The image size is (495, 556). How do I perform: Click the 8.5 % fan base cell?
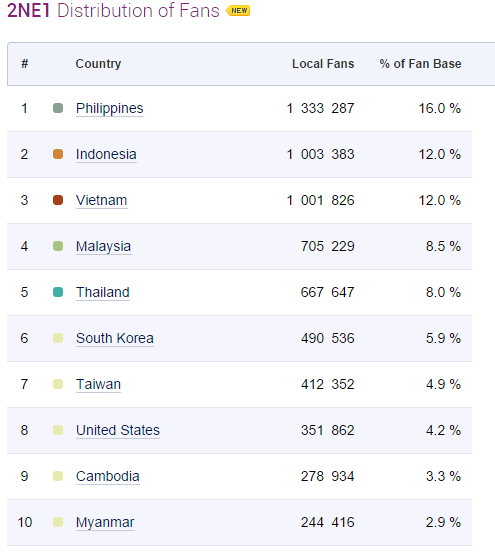[x=443, y=246]
